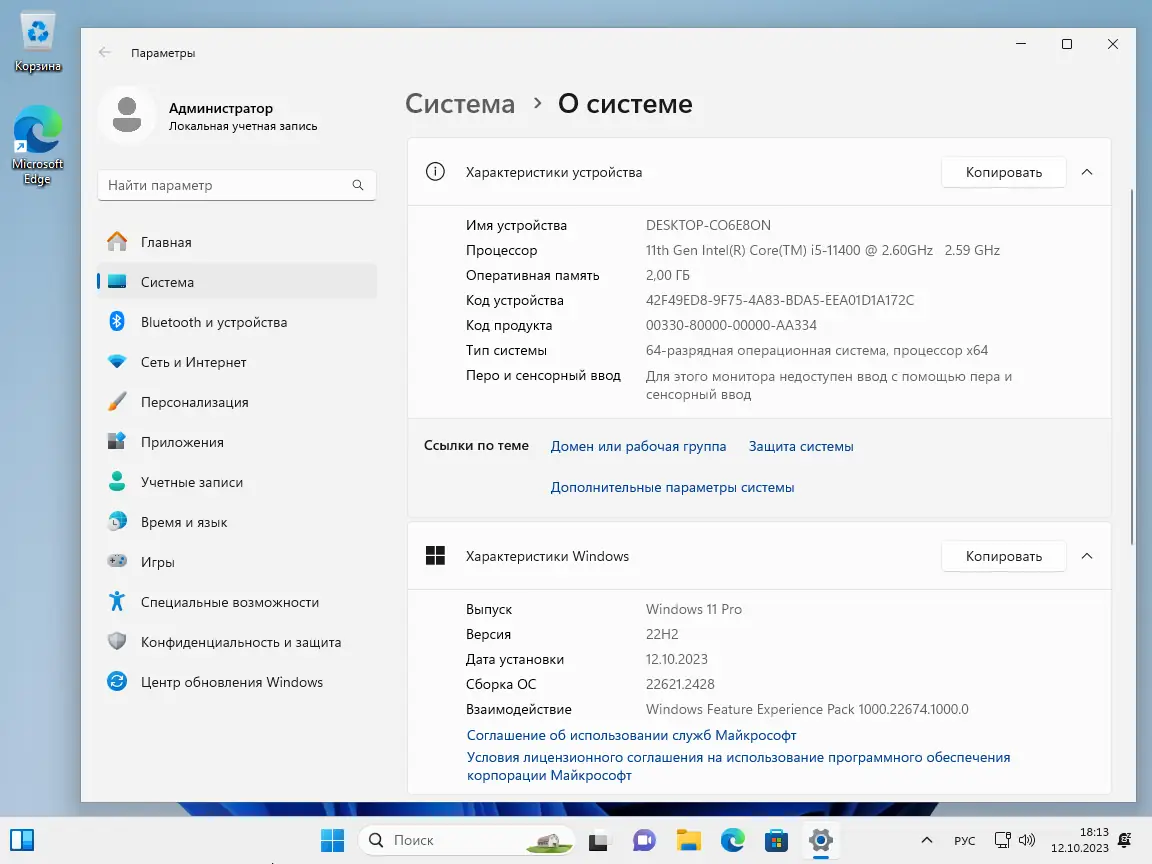Select Система in sidebar
This screenshot has width=1152, height=864.
pos(237,282)
